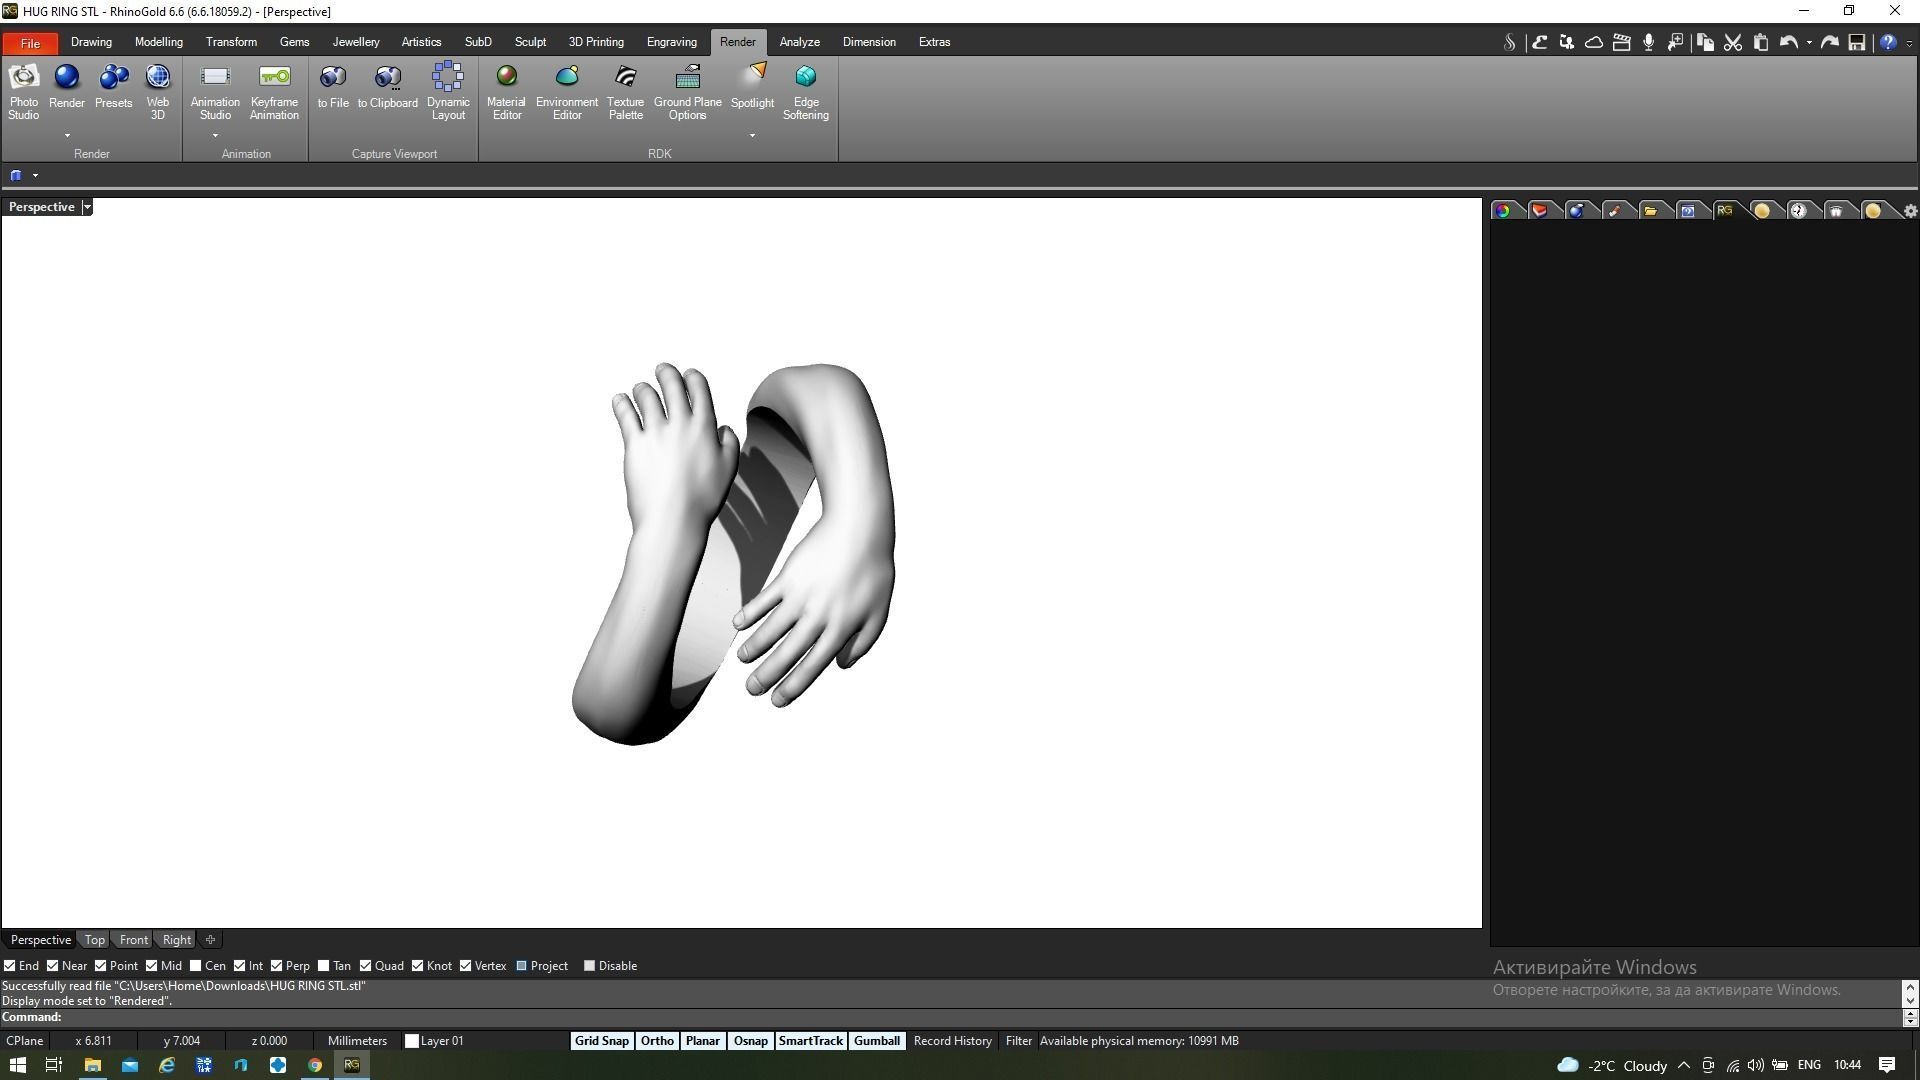Screen dimensions: 1920x1080
Task: Switch to the 3D Printing ribbon tab
Action: click(x=596, y=42)
